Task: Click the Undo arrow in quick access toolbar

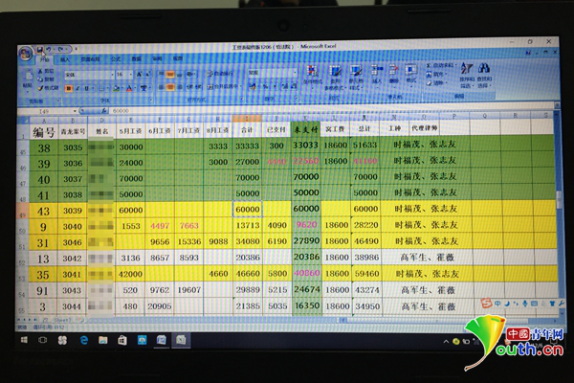Action: pos(49,49)
